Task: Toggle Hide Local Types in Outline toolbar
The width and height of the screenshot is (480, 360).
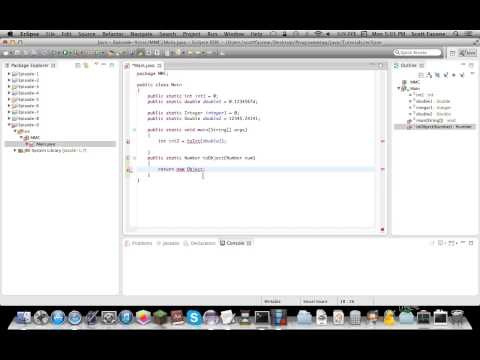Action: coord(462,75)
